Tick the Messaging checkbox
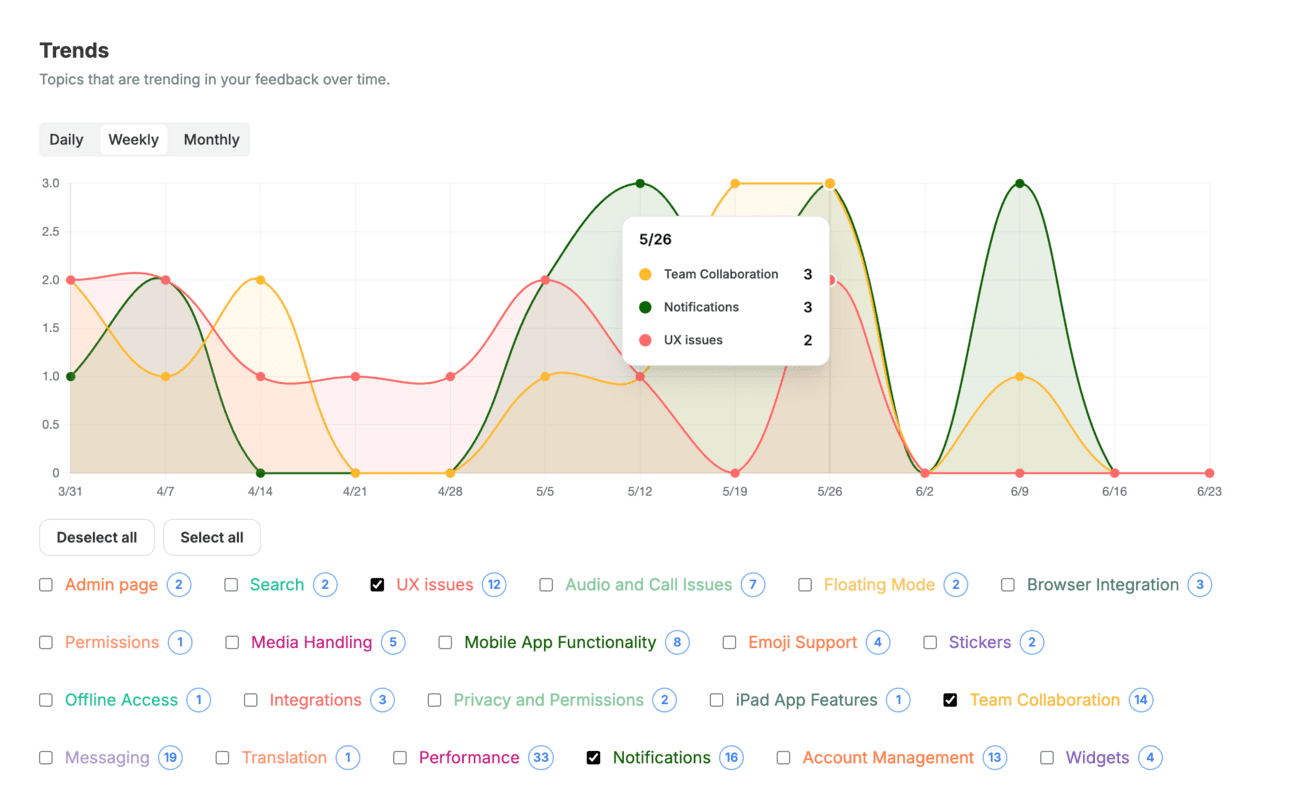Image resolution: width=1292 pixels, height=804 pixels. pyautogui.click(x=46, y=758)
